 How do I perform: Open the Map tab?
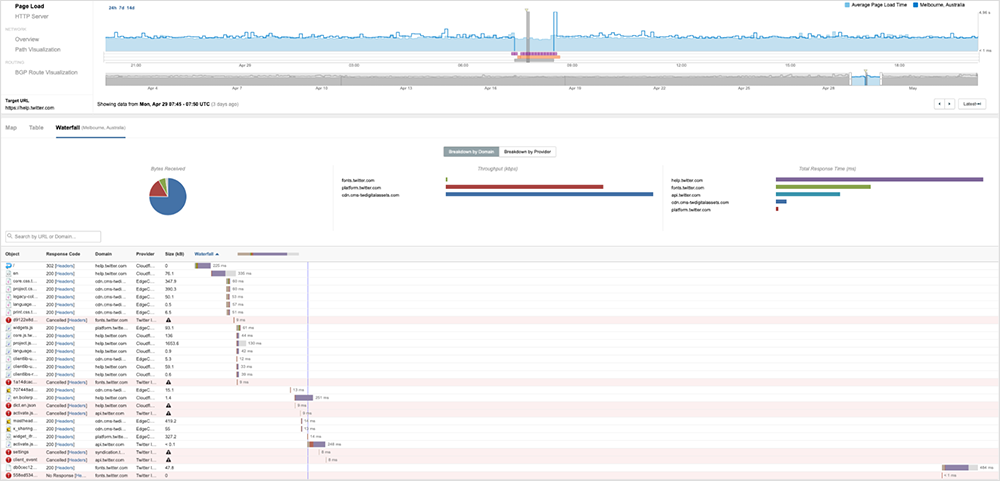pyautogui.click(x=11, y=128)
